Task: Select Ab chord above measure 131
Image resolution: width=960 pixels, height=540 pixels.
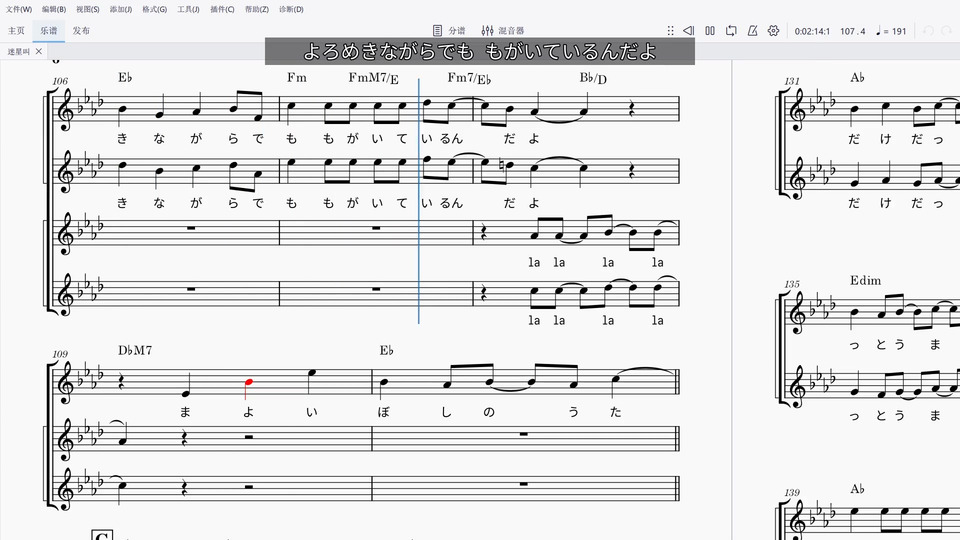Action: pyautogui.click(x=857, y=78)
